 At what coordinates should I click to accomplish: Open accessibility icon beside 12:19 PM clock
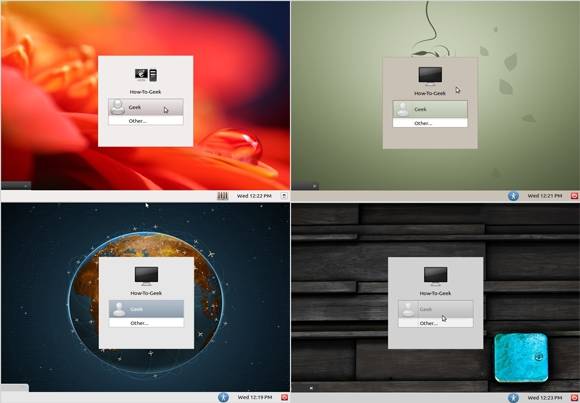pyautogui.click(x=223, y=397)
